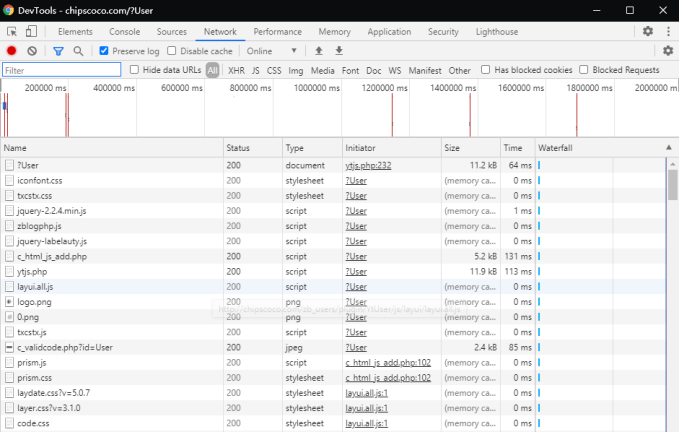Toggle the Preserve log checkbox
This screenshot has height=432, width=680.
(104, 51)
